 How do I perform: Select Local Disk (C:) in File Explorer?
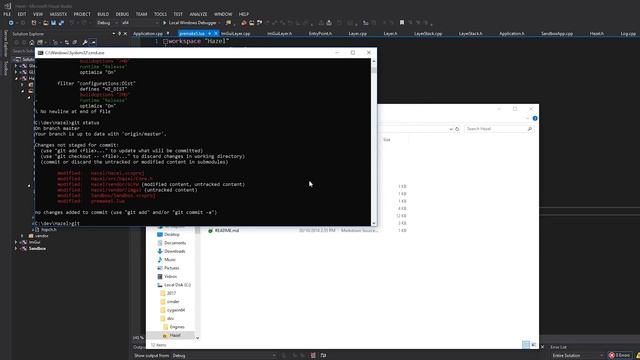pos(177,284)
